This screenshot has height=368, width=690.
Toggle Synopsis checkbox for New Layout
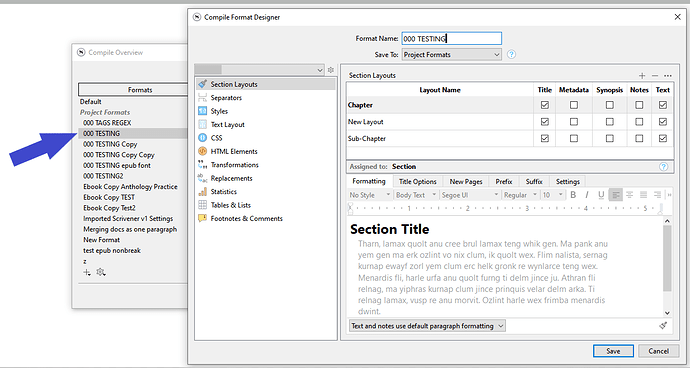click(x=609, y=122)
